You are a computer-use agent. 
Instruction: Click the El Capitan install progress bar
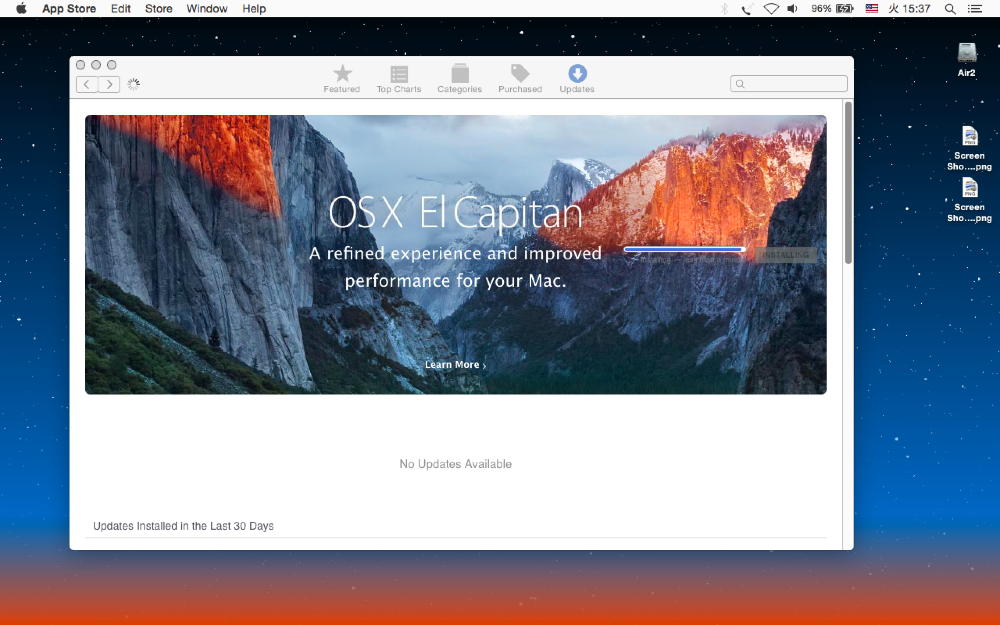pos(684,249)
